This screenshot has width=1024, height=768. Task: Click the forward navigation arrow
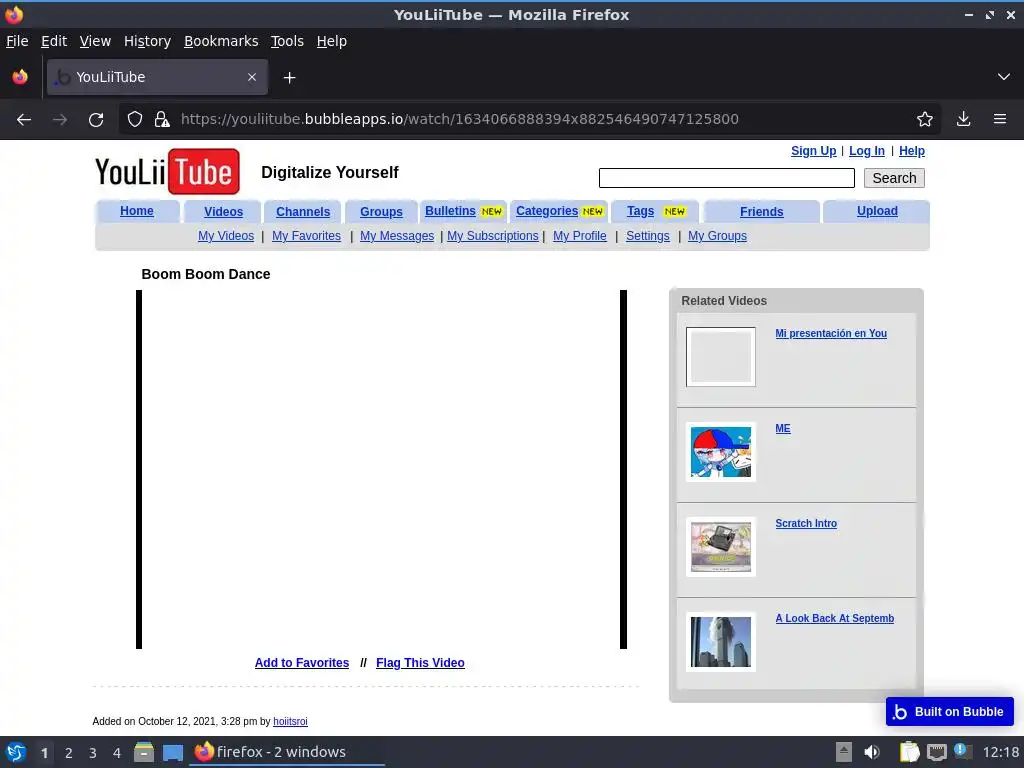(60, 120)
